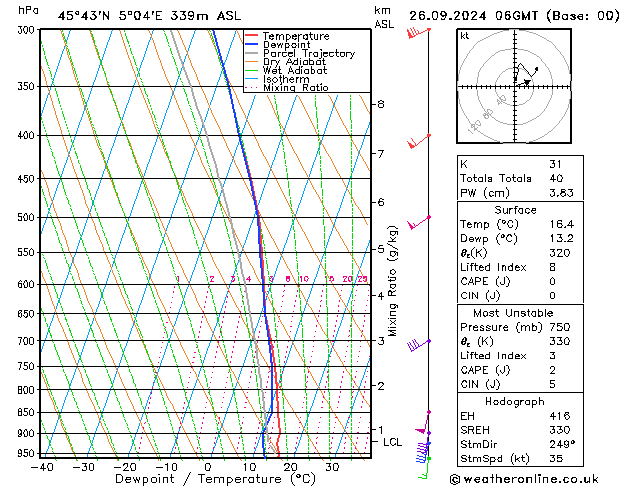
Task: Click the EH value 416
Action: coord(560,416)
